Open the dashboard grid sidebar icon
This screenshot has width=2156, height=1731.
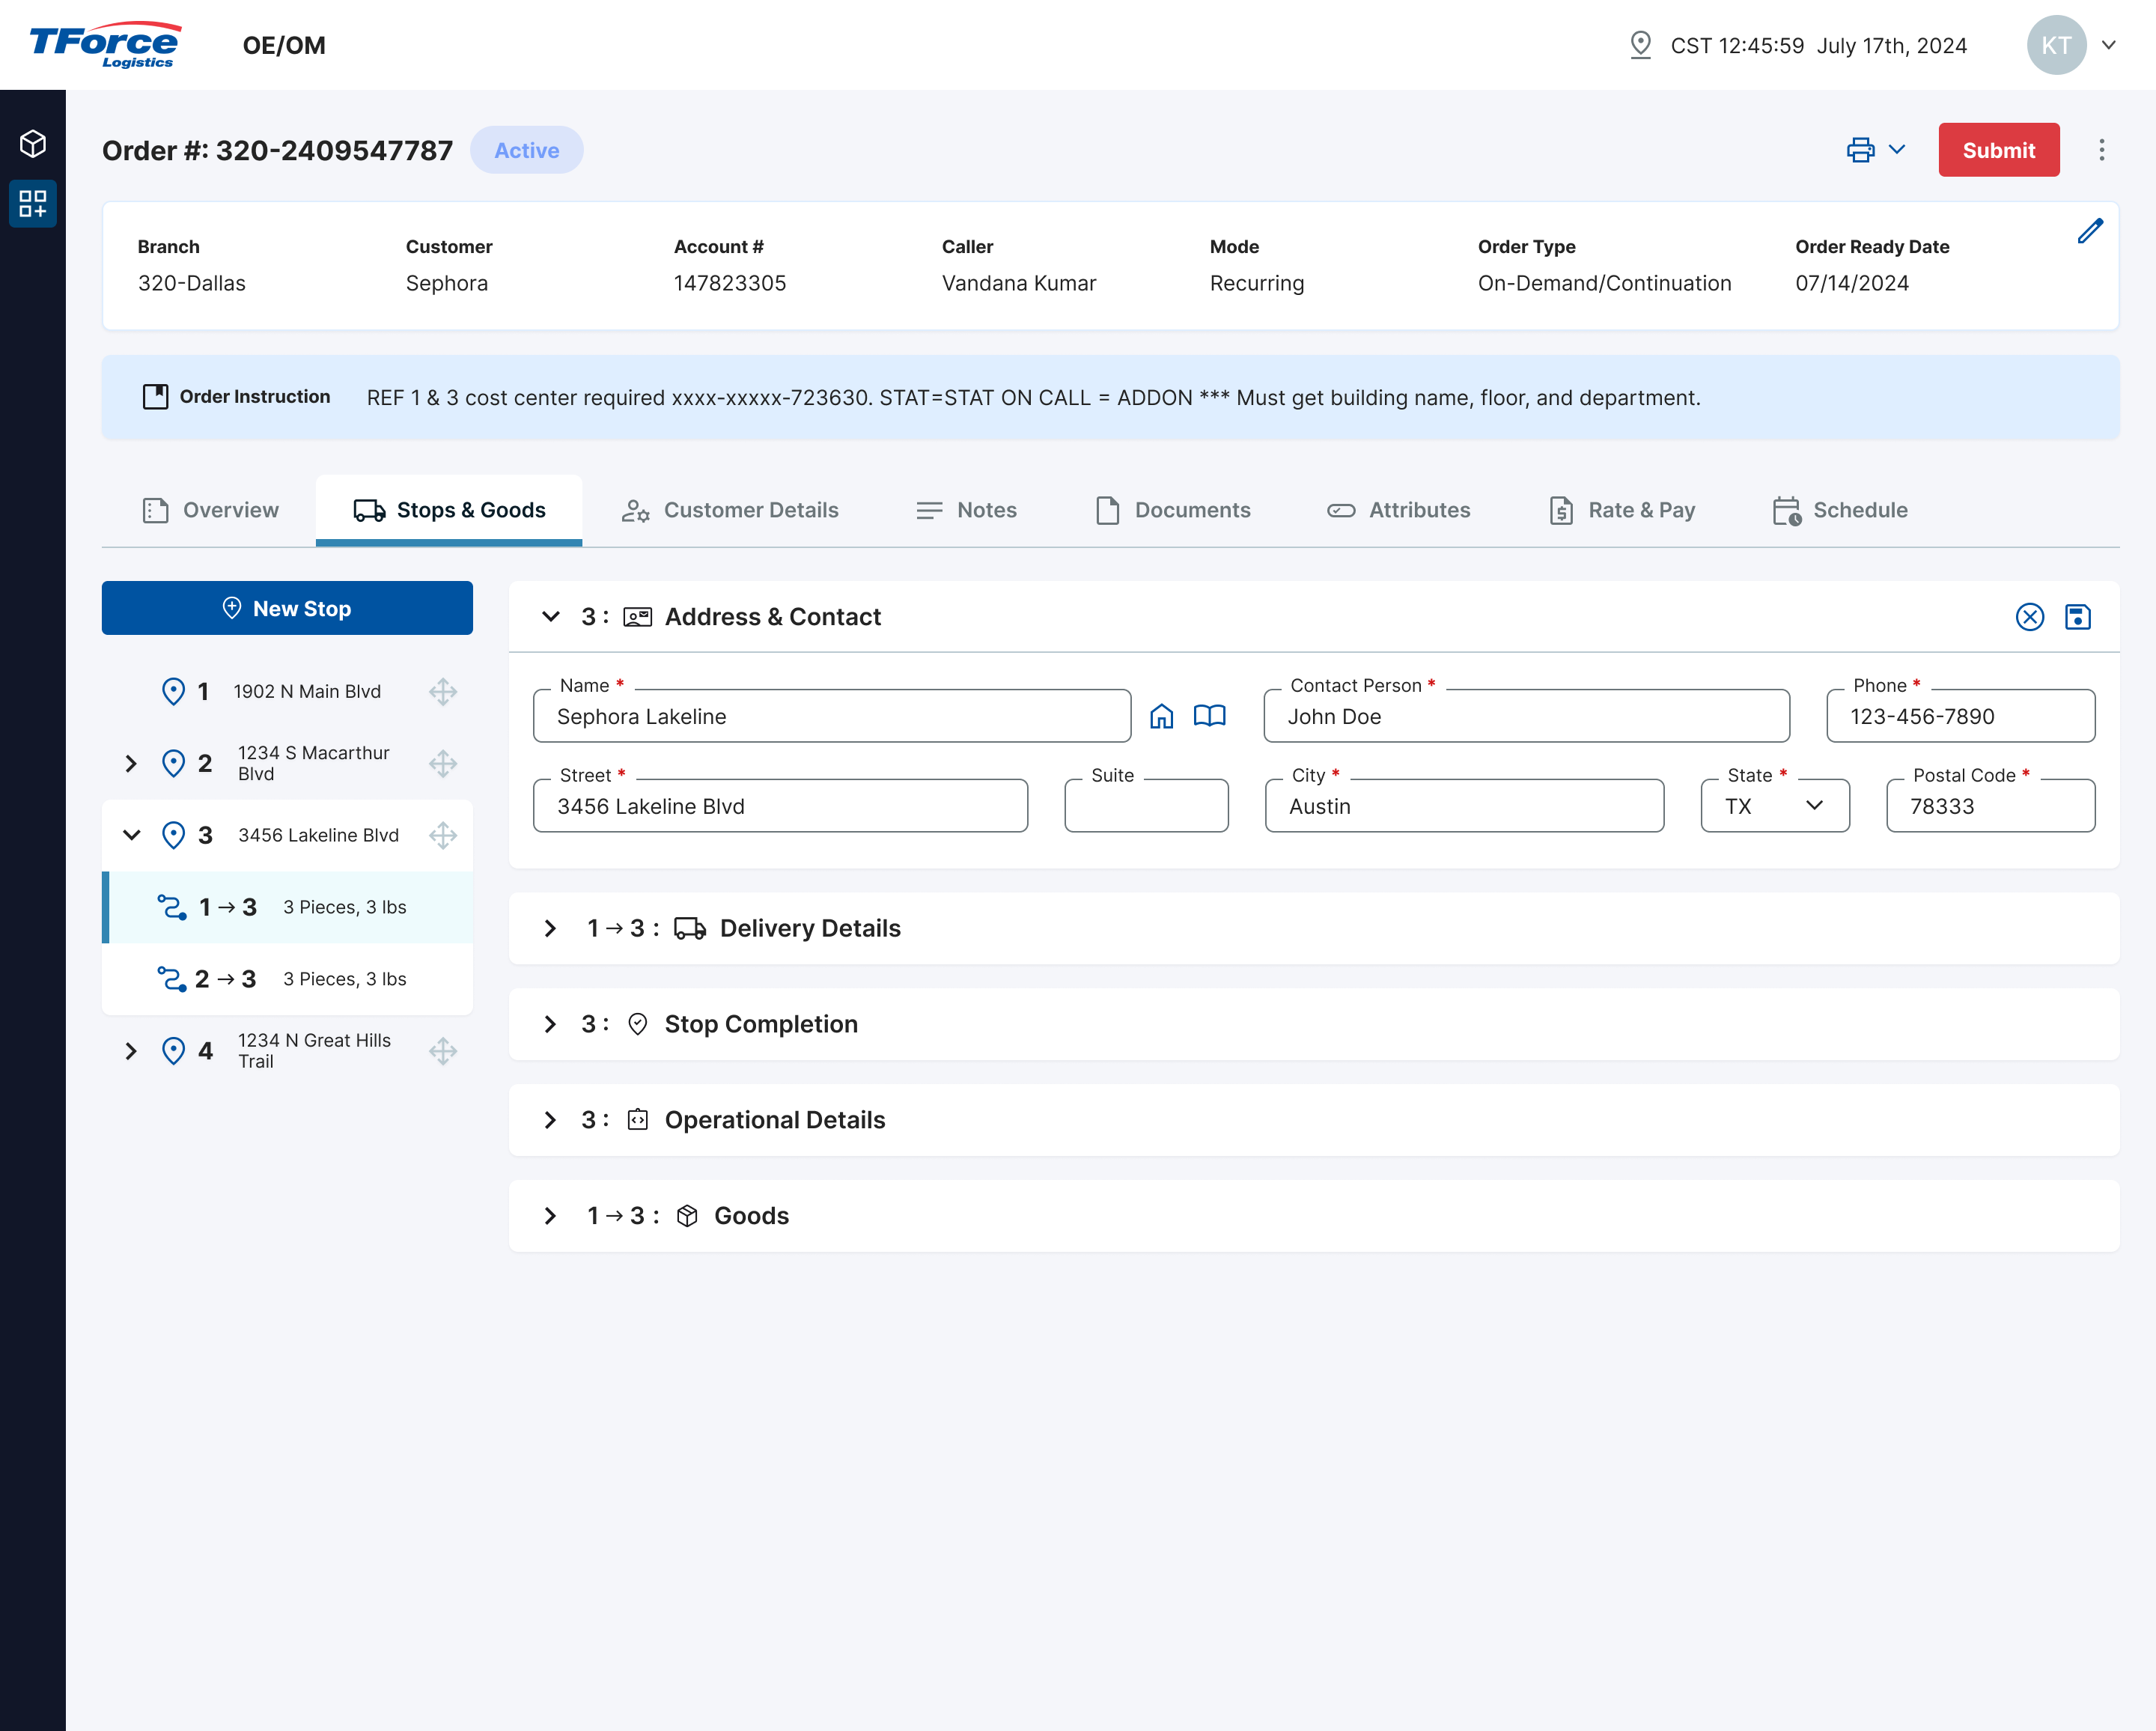pyautogui.click(x=33, y=204)
